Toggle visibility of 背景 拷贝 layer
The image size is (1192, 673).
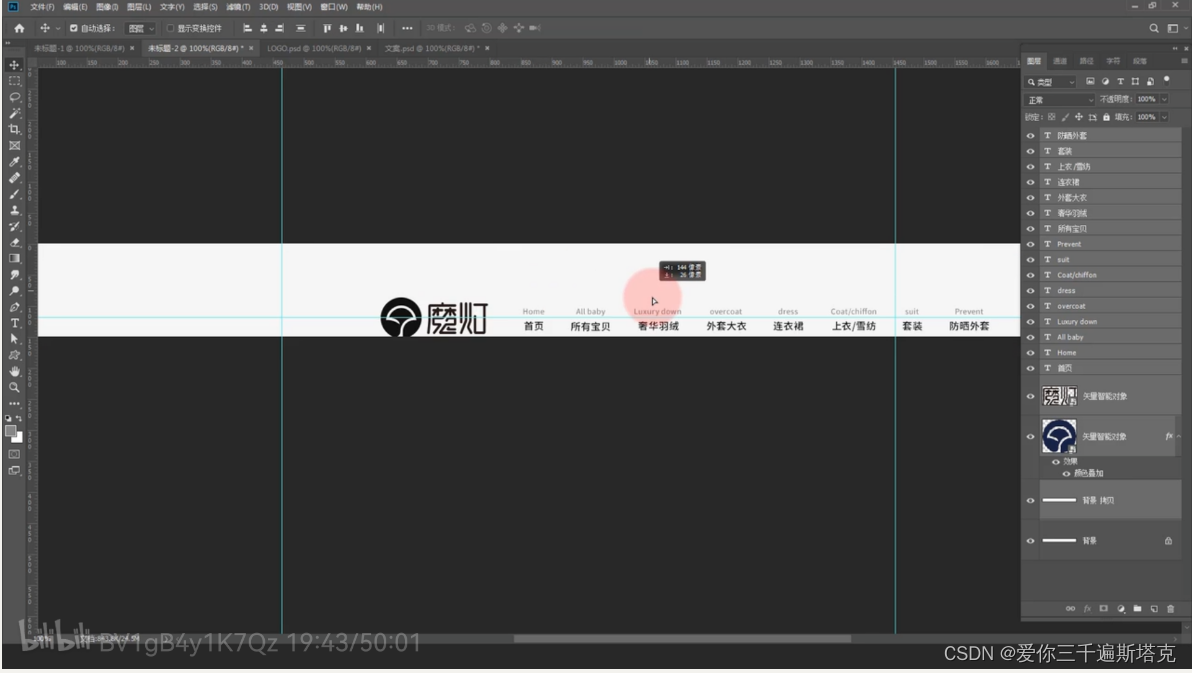[1031, 500]
